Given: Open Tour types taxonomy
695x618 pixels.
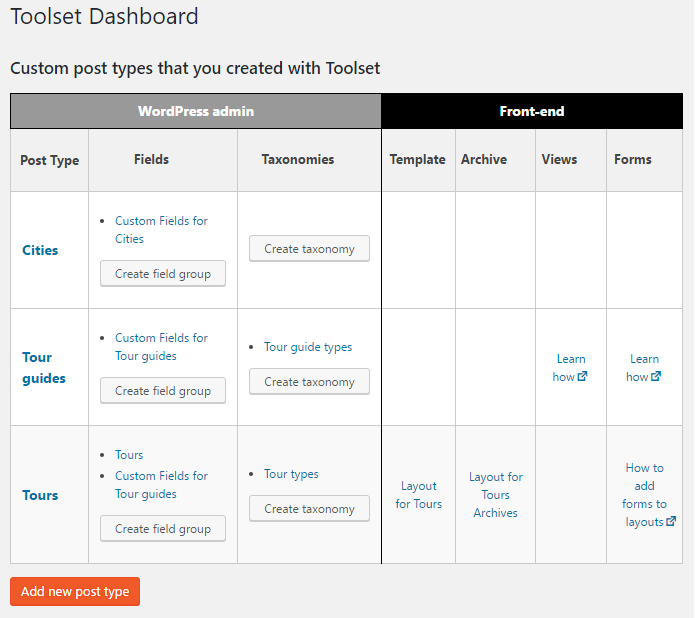Looking at the screenshot, I should 291,474.
